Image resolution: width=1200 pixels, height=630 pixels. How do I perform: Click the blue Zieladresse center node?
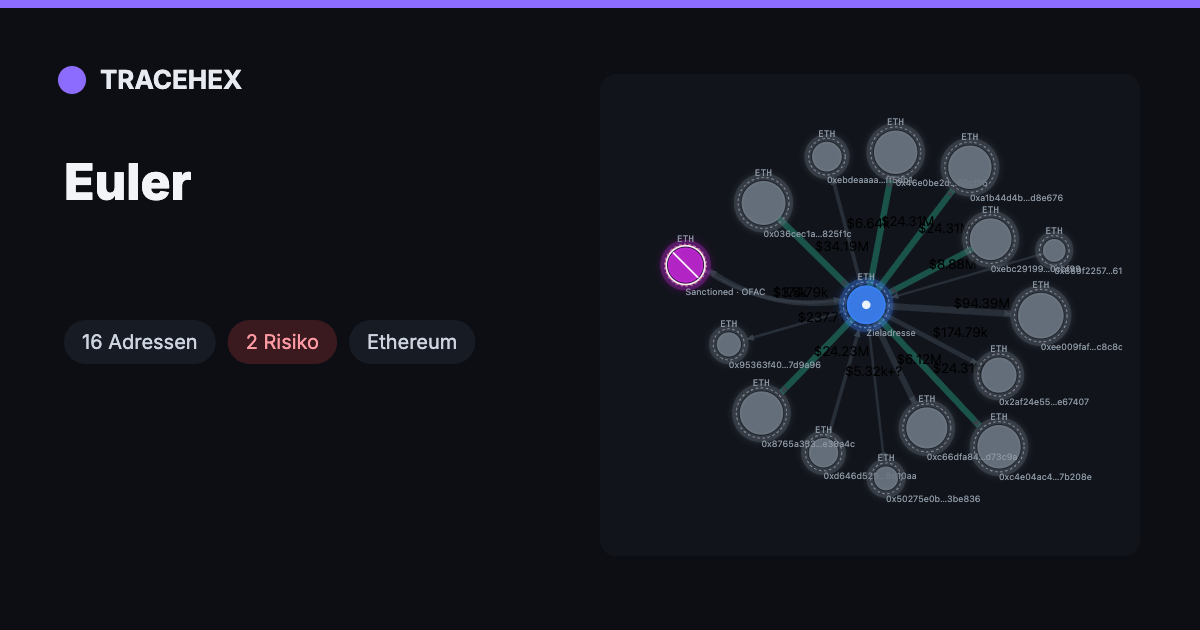pyautogui.click(x=866, y=305)
